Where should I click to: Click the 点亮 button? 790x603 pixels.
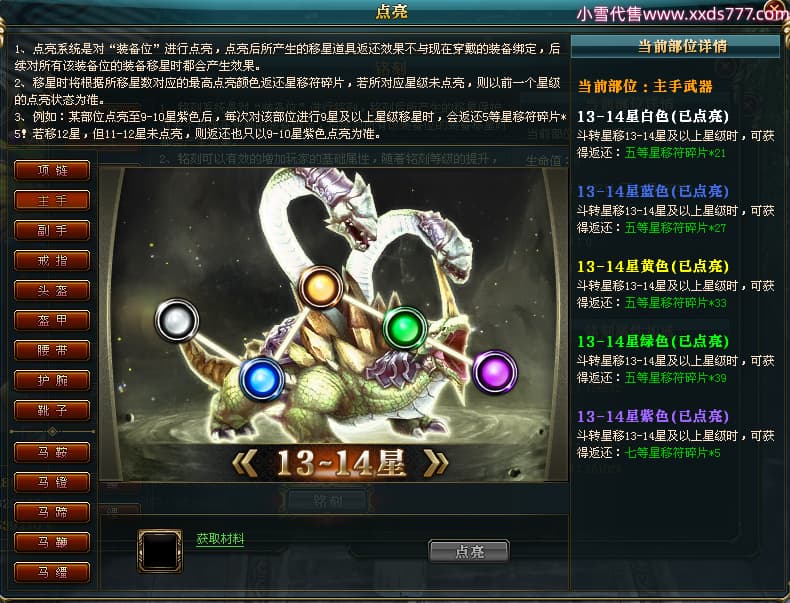pos(469,552)
